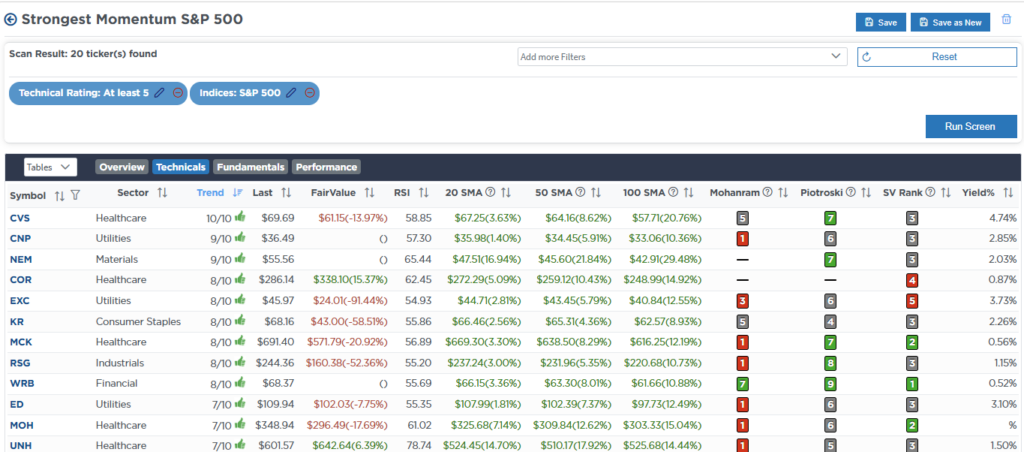Switch to the Performance tab
This screenshot has width=1024, height=452.
(x=327, y=167)
